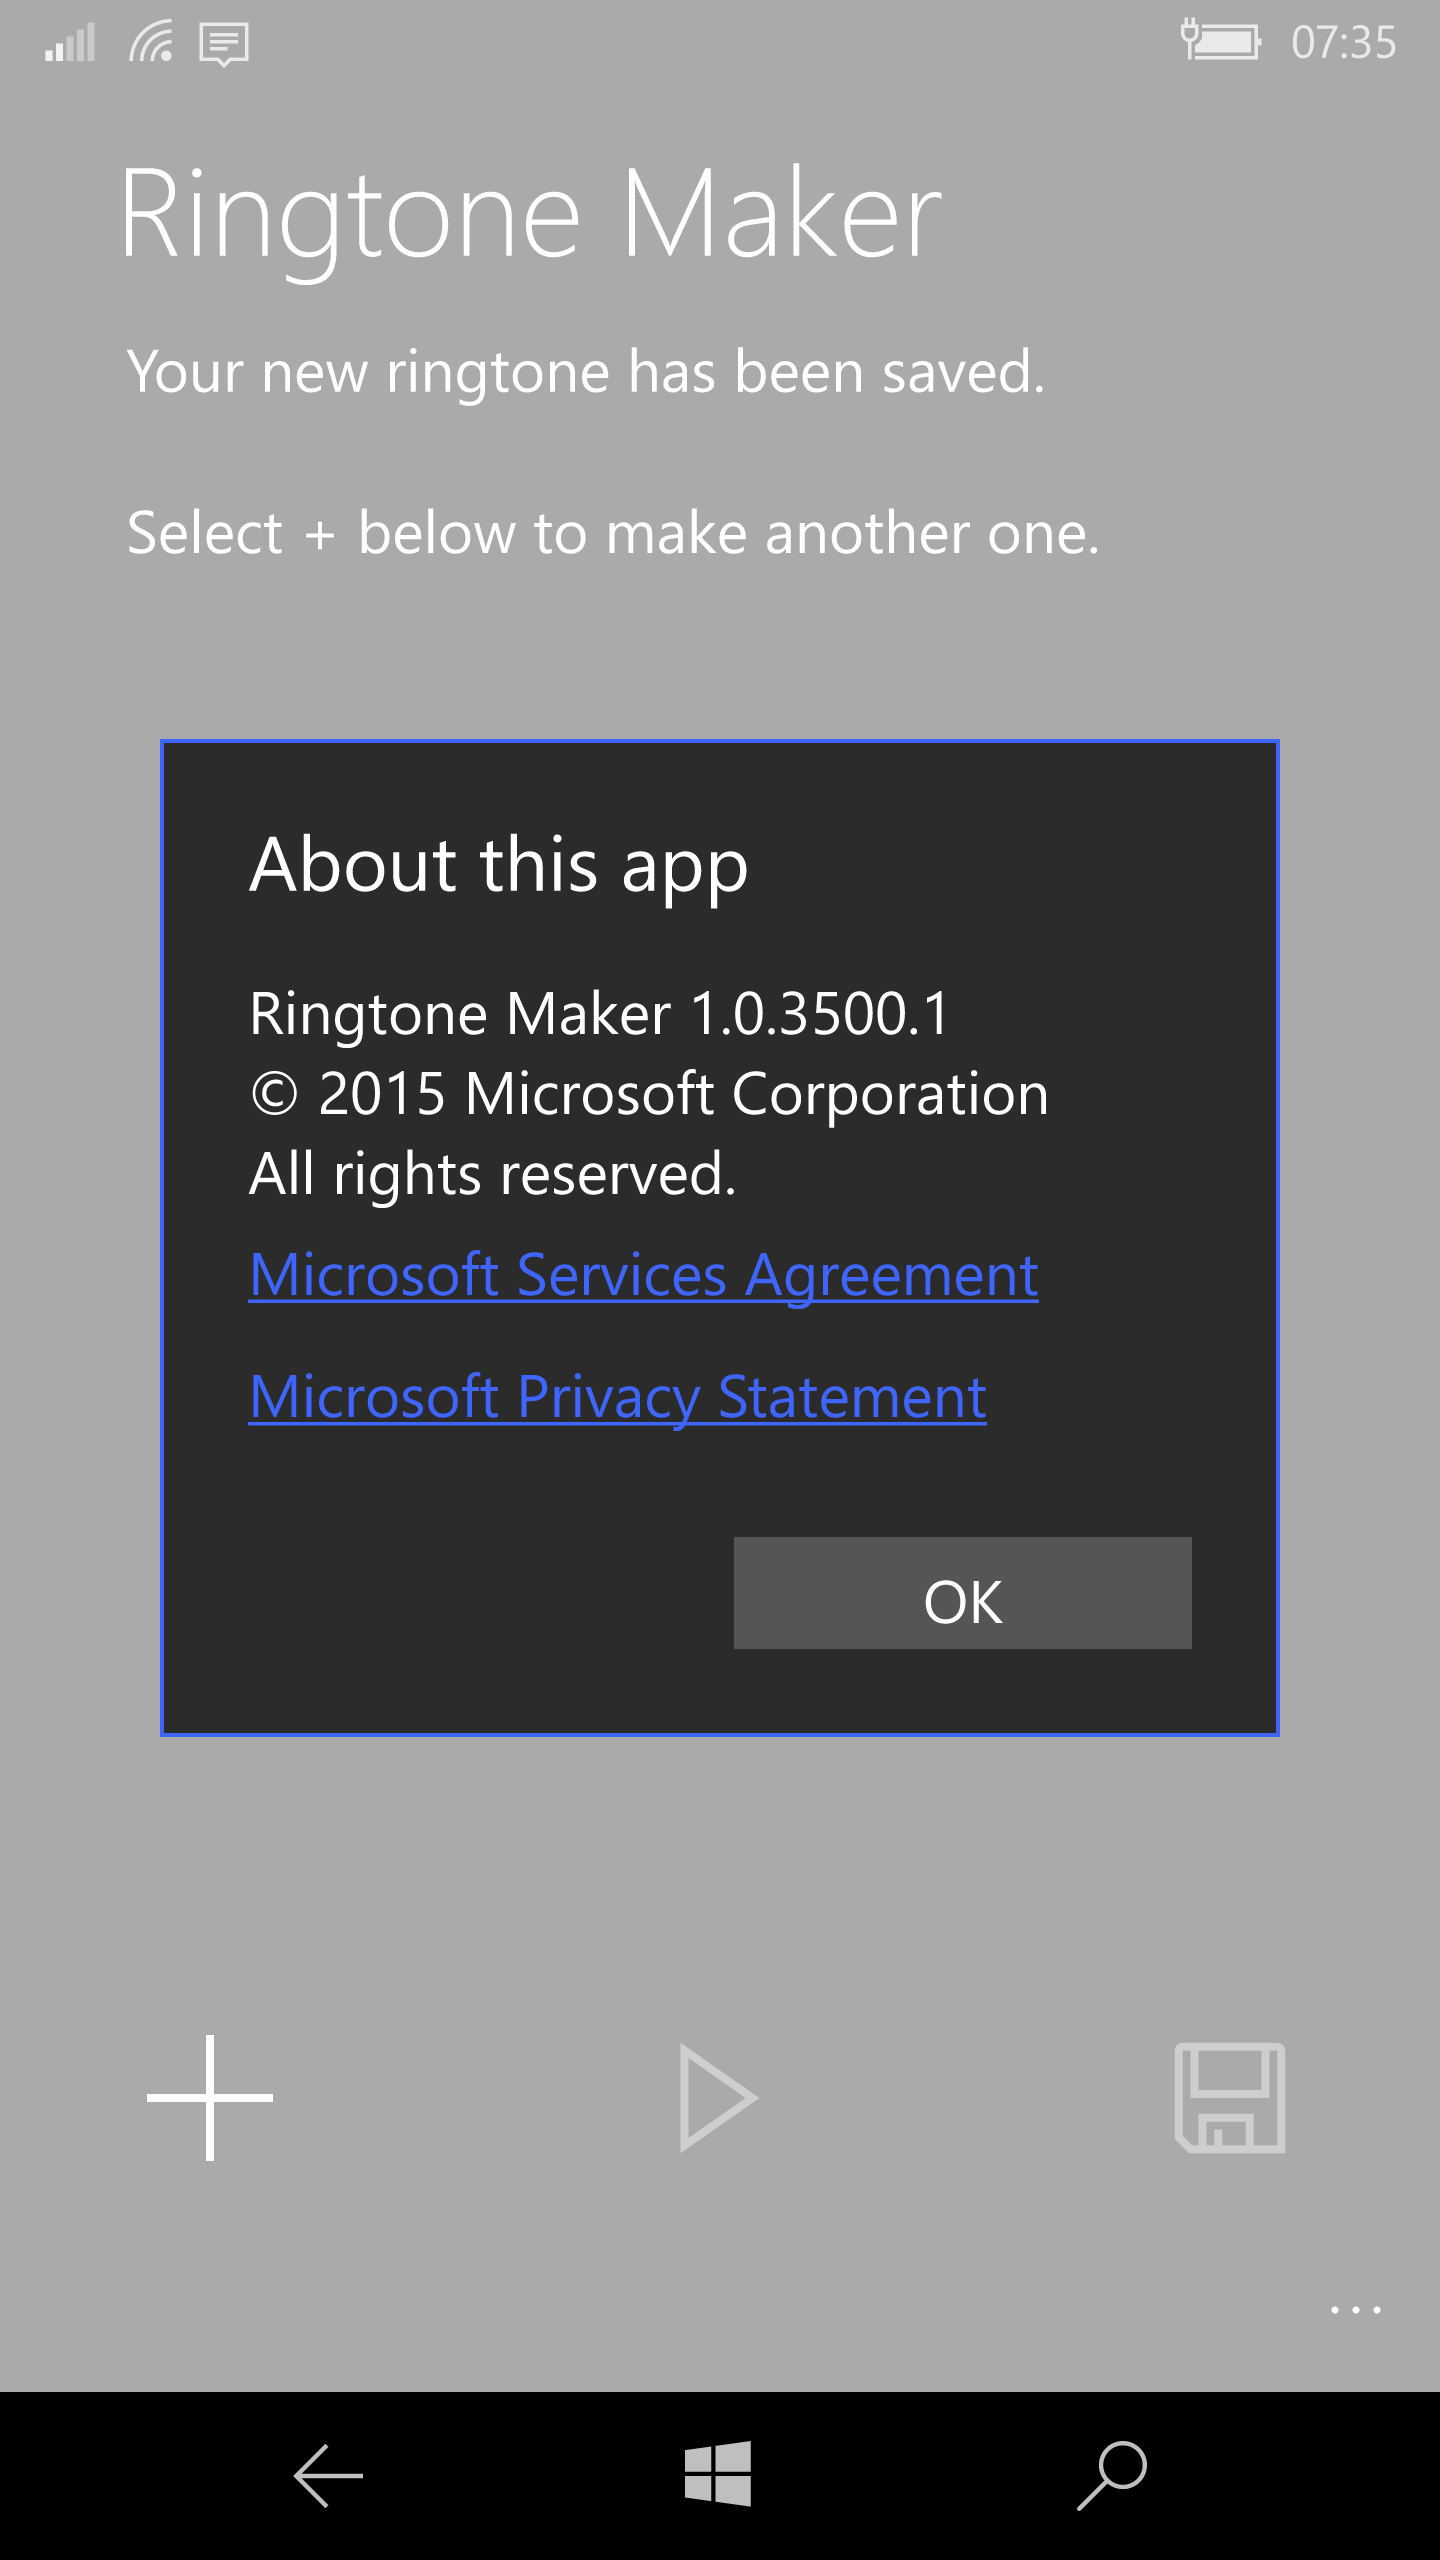Open the three-dot more options menu
Image resolution: width=1440 pixels, height=2560 pixels.
1356,2310
